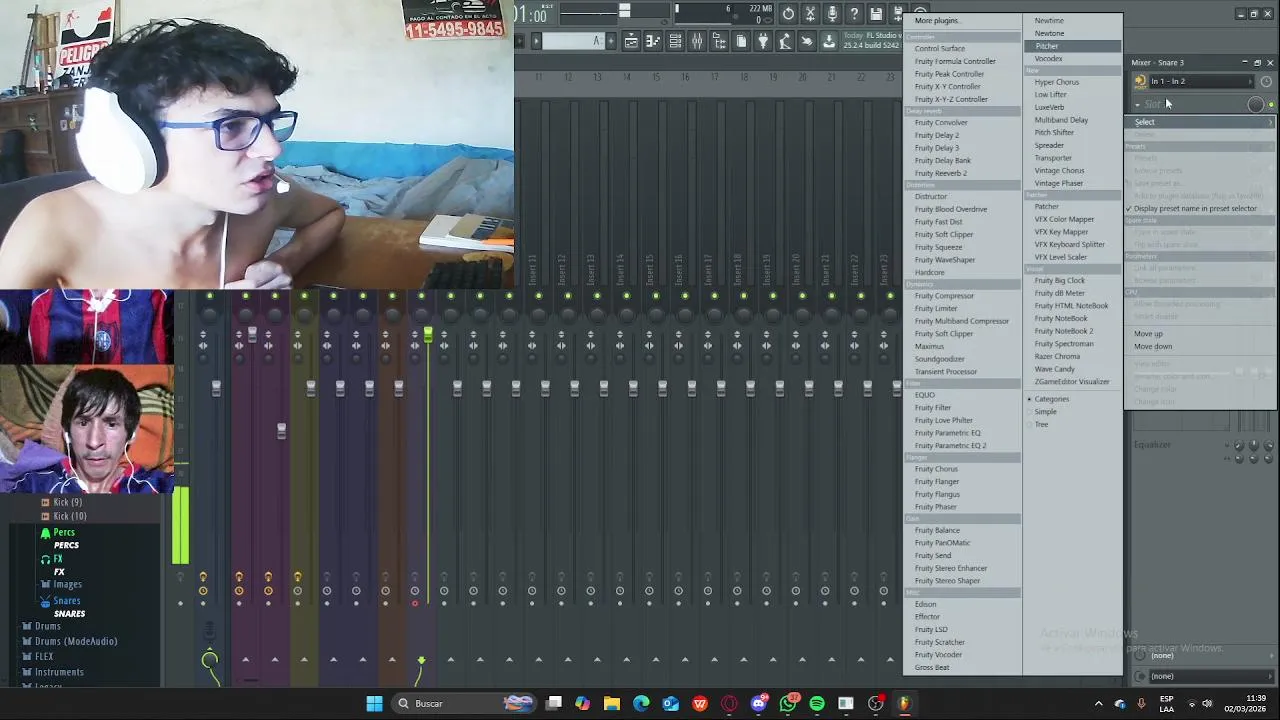Select Wave Candy visualizer plugin
The image size is (1280, 720).
[1054, 369]
